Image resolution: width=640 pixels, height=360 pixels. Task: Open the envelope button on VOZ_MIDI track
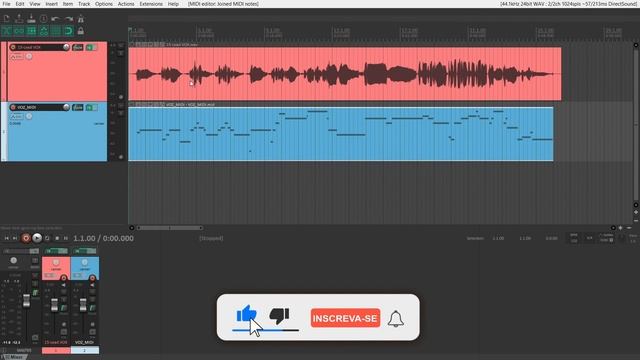(x=17, y=117)
